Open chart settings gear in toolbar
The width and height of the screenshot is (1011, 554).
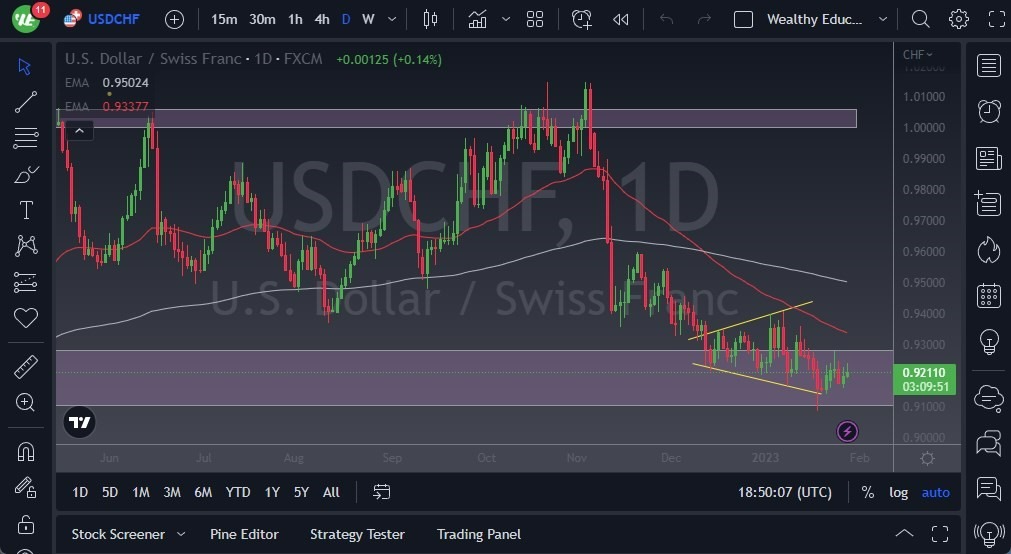[959, 19]
